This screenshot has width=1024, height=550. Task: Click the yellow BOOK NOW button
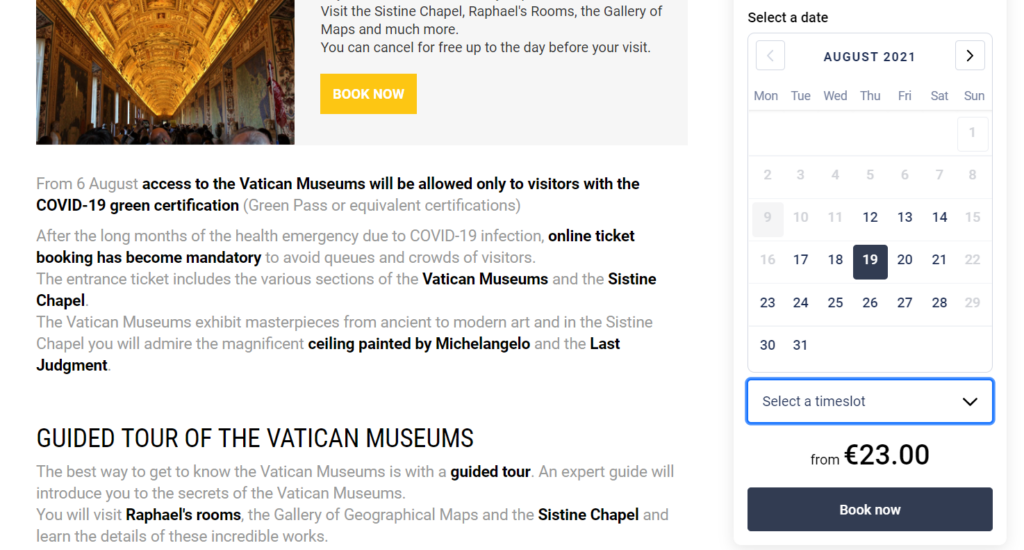pos(368,94)
